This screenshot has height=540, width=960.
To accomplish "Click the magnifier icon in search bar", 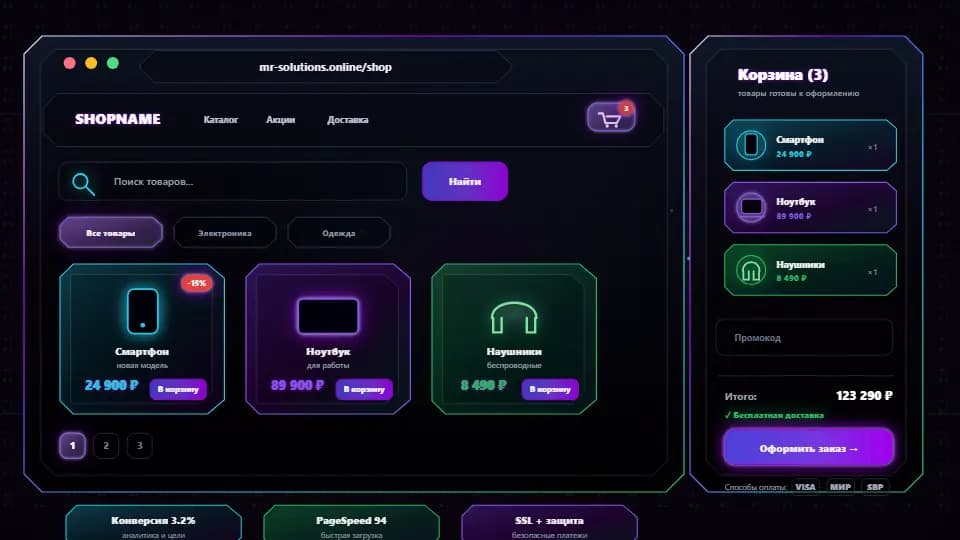I will [83, 183].
